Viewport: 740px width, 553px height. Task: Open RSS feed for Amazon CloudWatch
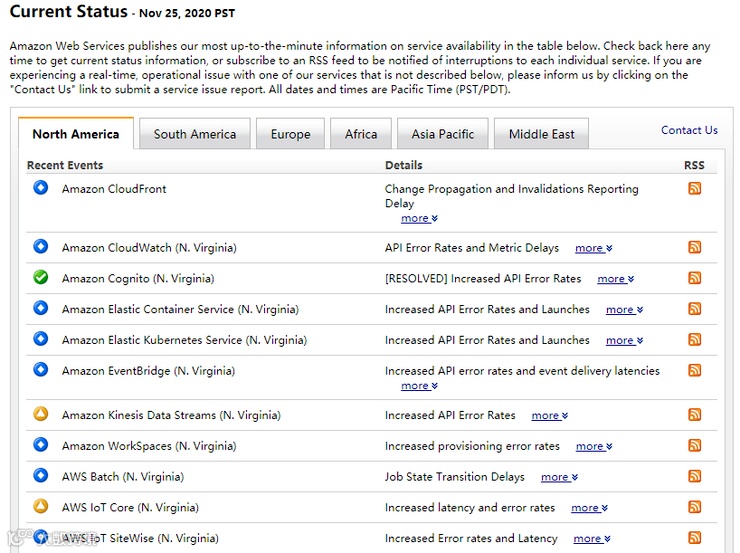coord(694,247)
